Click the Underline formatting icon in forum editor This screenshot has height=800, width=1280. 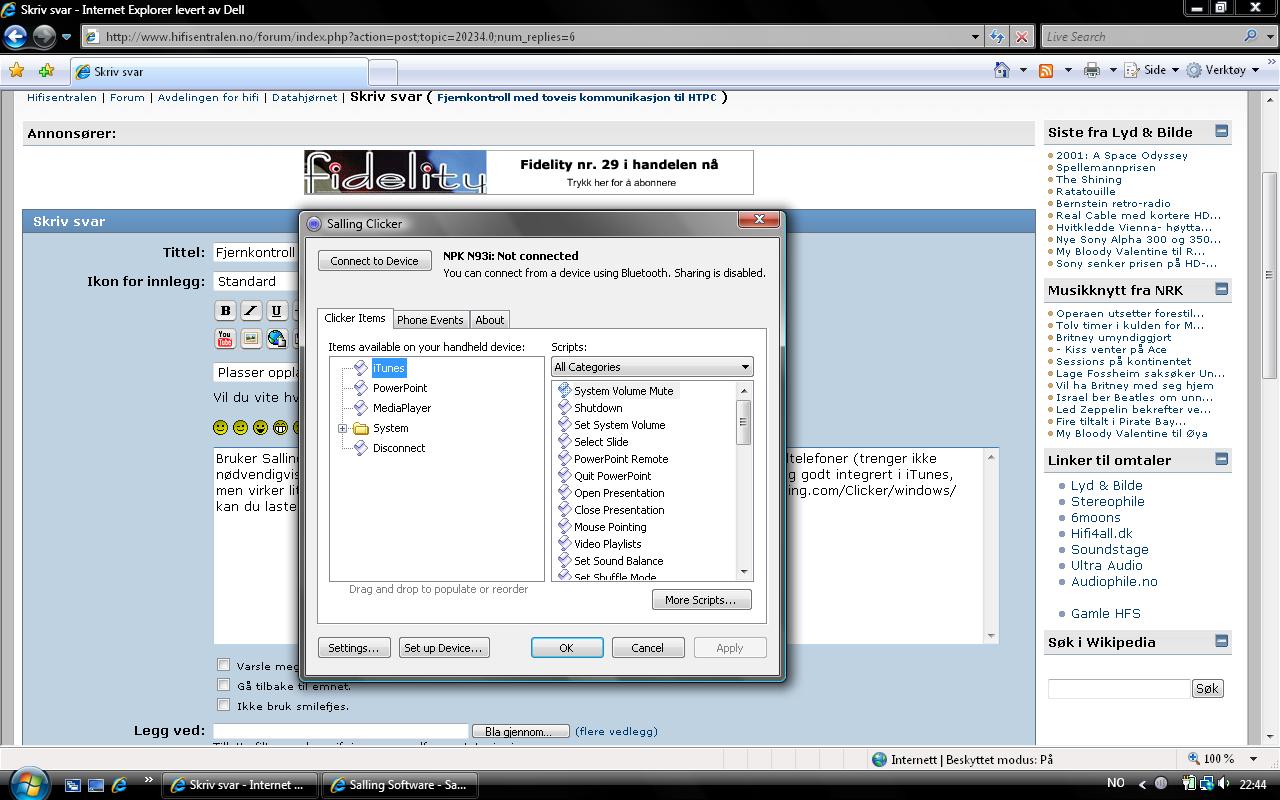[277, 311]
